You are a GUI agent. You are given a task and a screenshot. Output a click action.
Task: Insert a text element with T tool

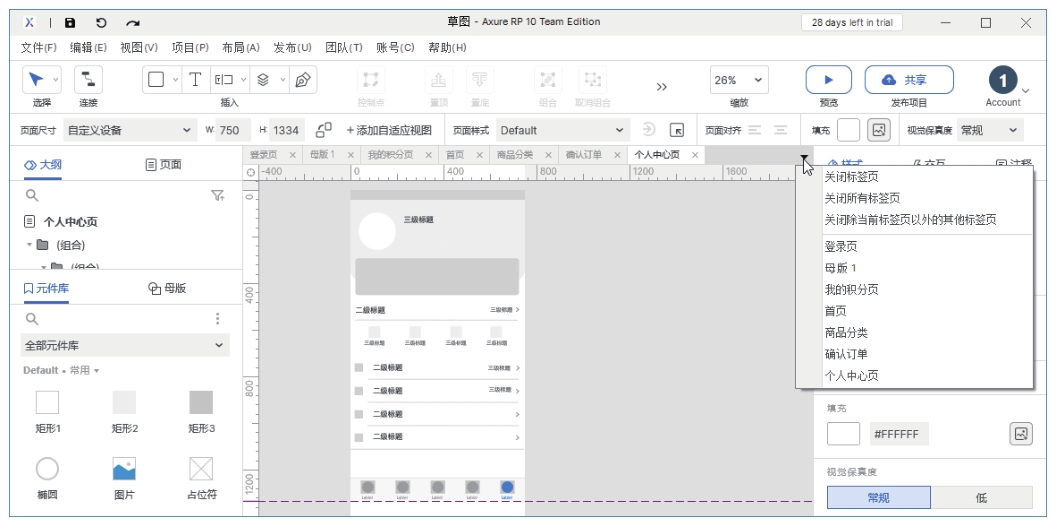tap(195, 80)
